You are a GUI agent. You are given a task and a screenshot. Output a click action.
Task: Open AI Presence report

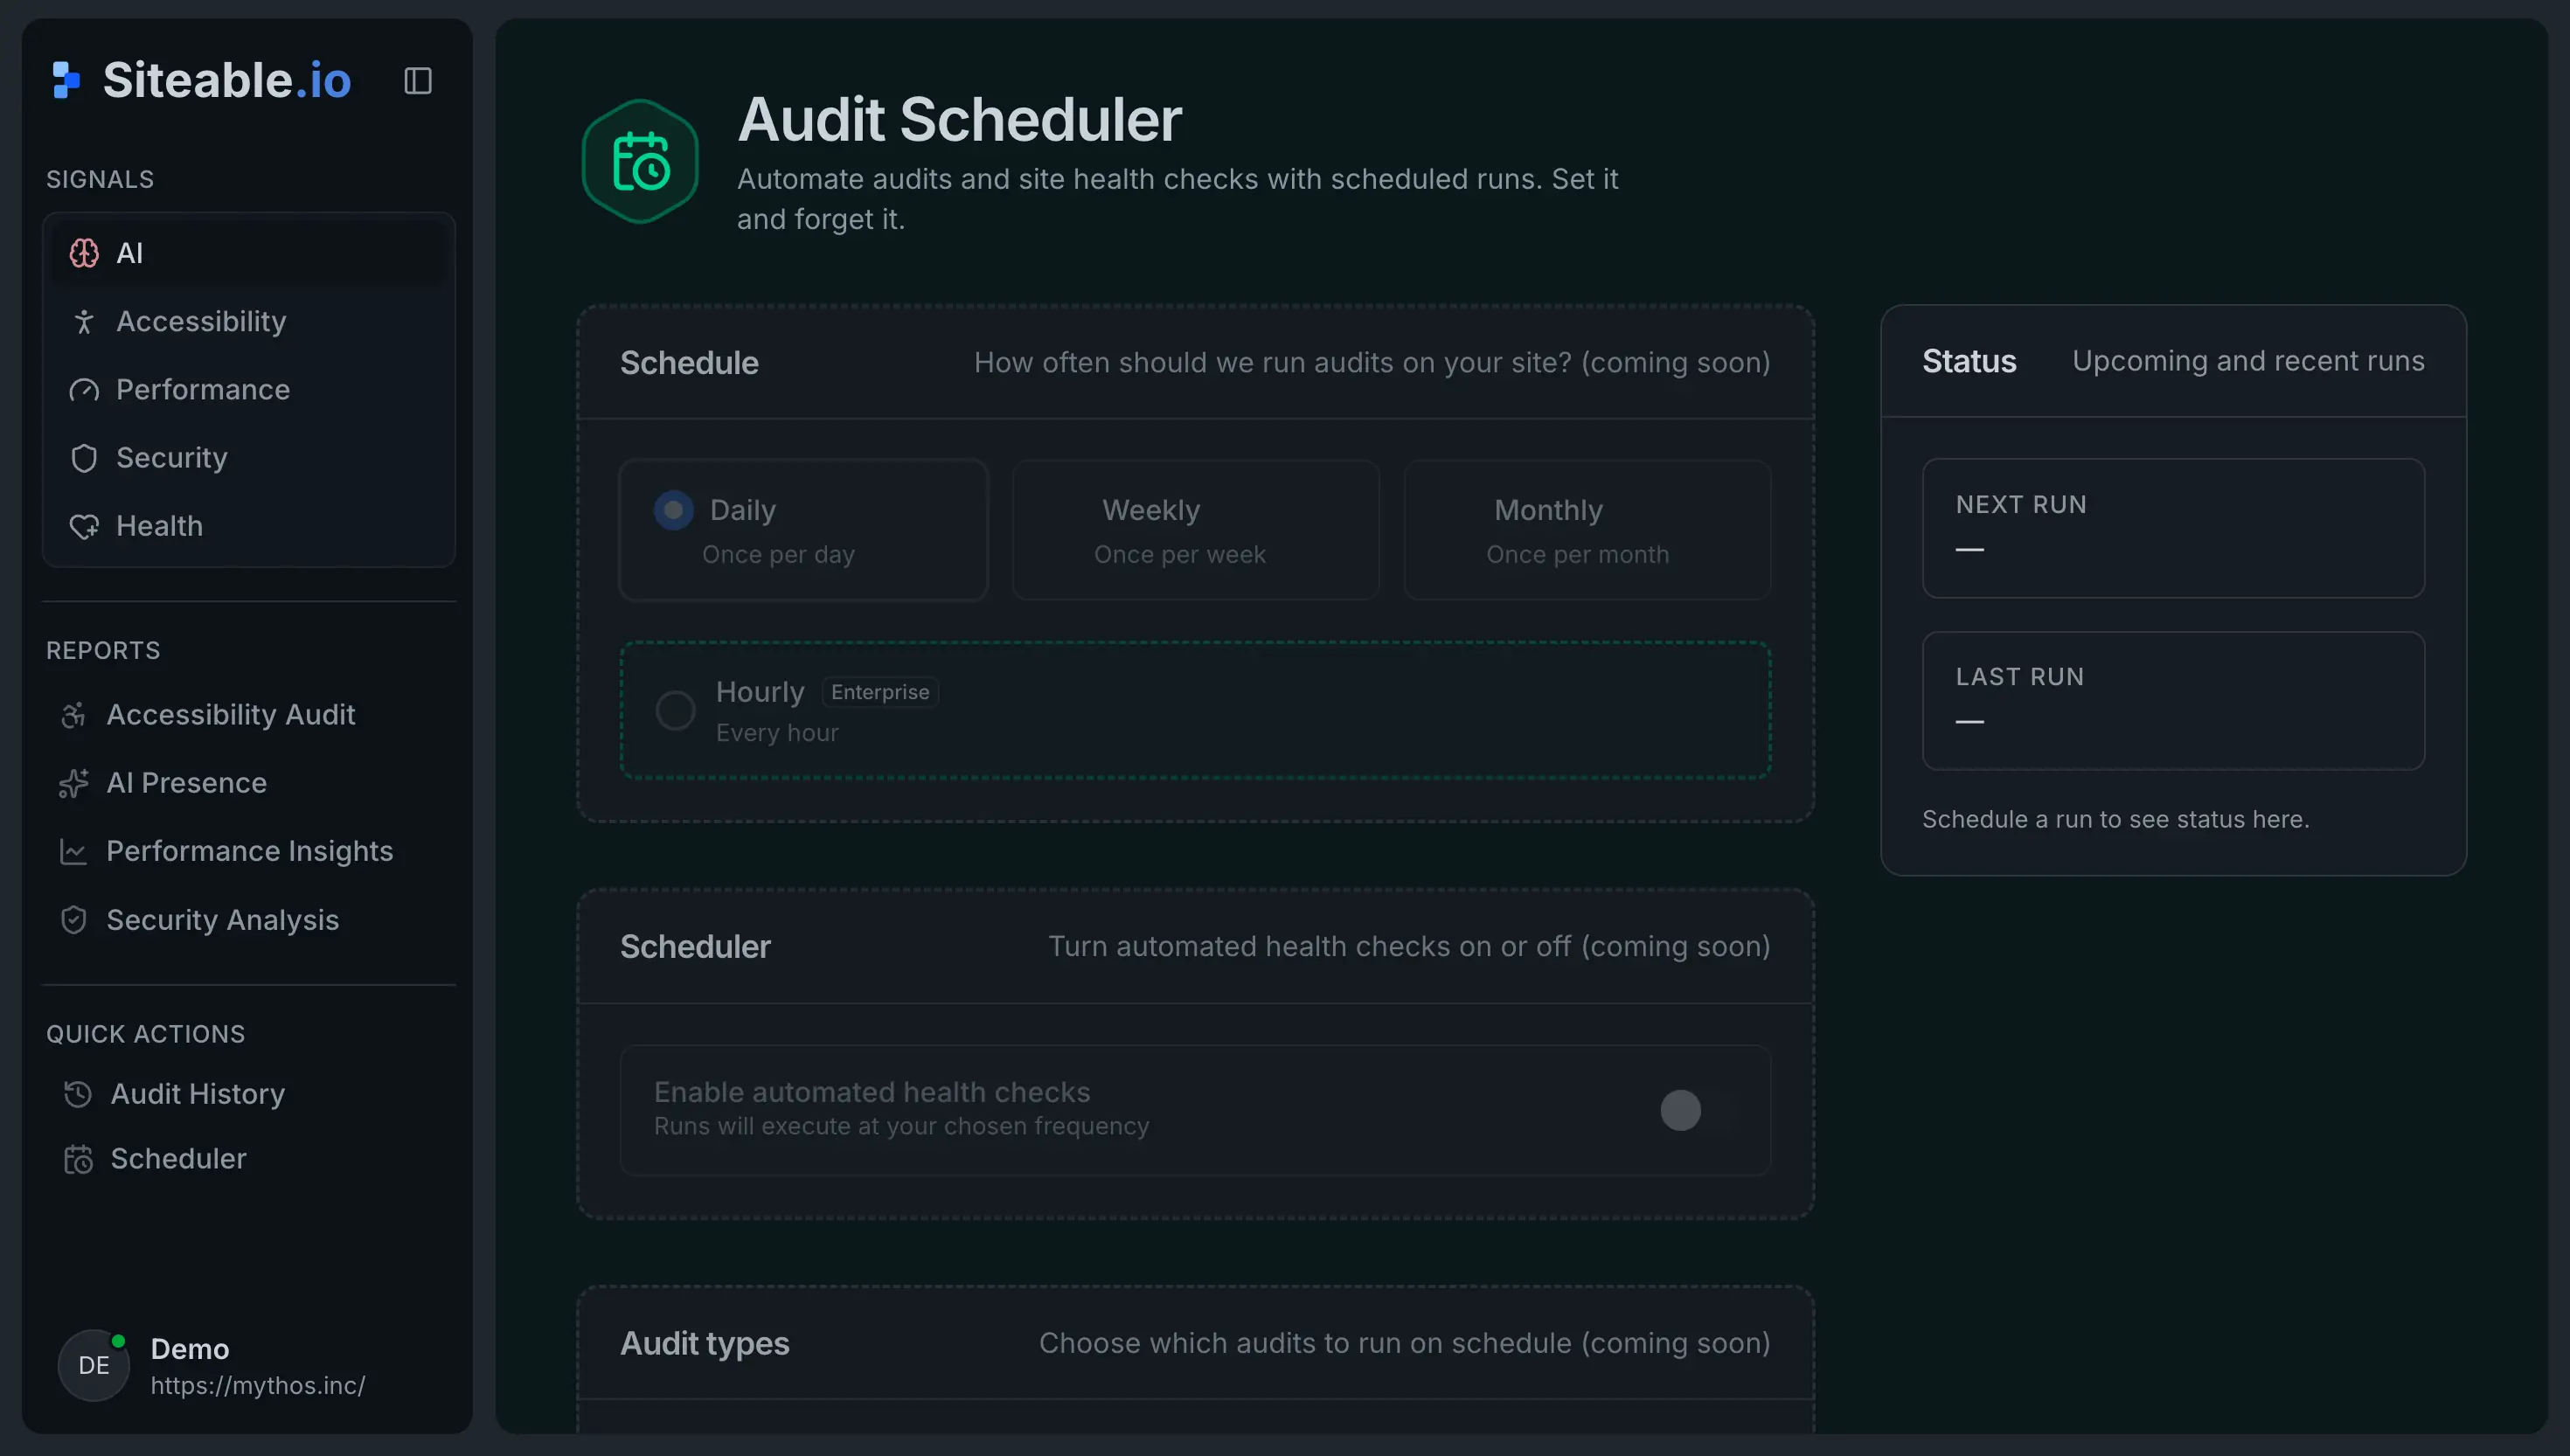[186, 783]
